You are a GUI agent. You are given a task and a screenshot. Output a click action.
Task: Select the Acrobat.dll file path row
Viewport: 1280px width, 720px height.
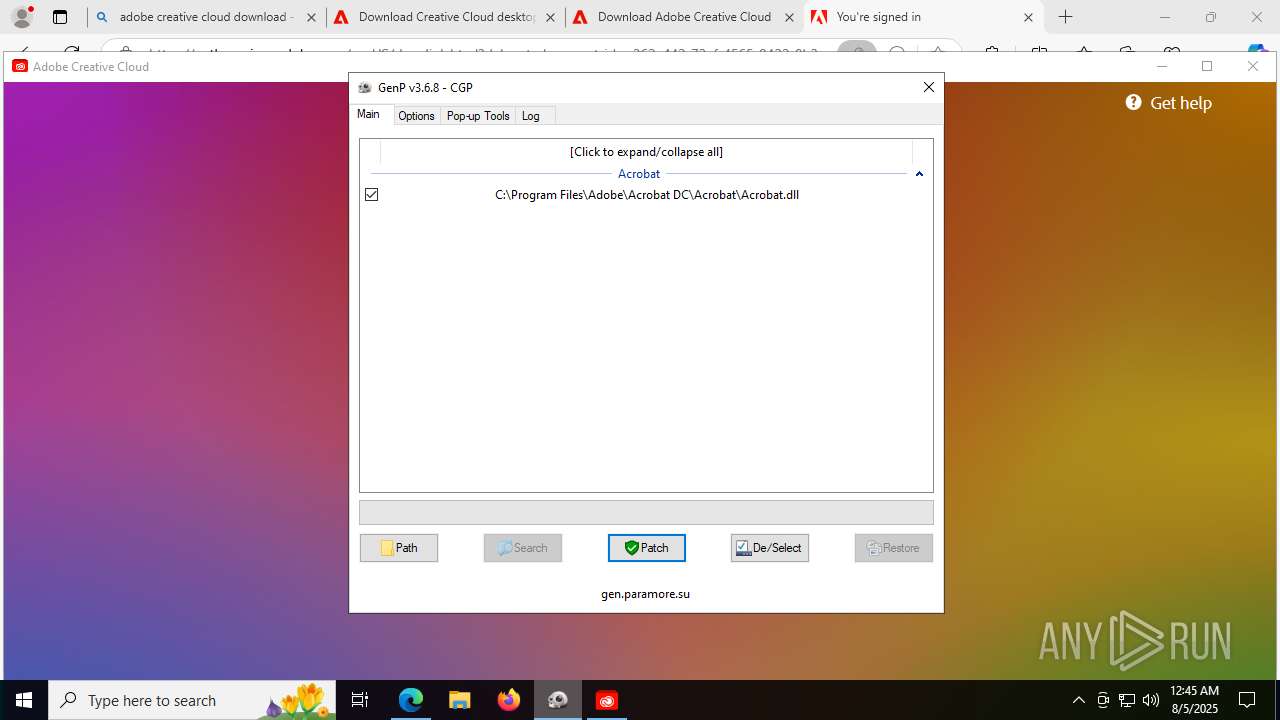647,195
